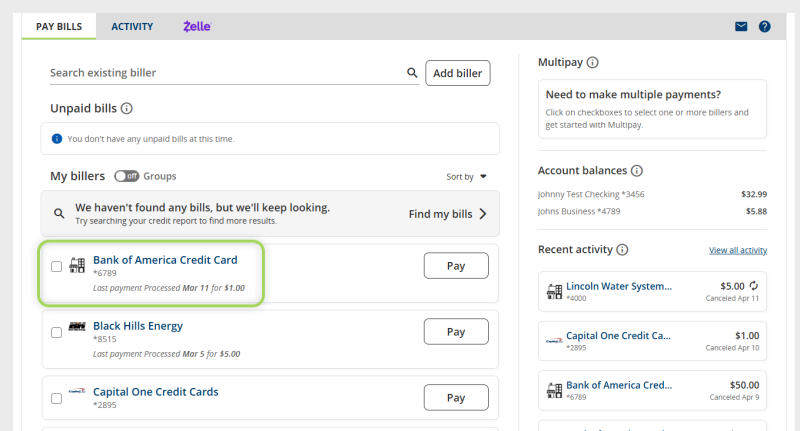The image size is (800, 431).
Task: Click the recurring icon on Lincoln Water payment
Action: (x=754, y=286)
